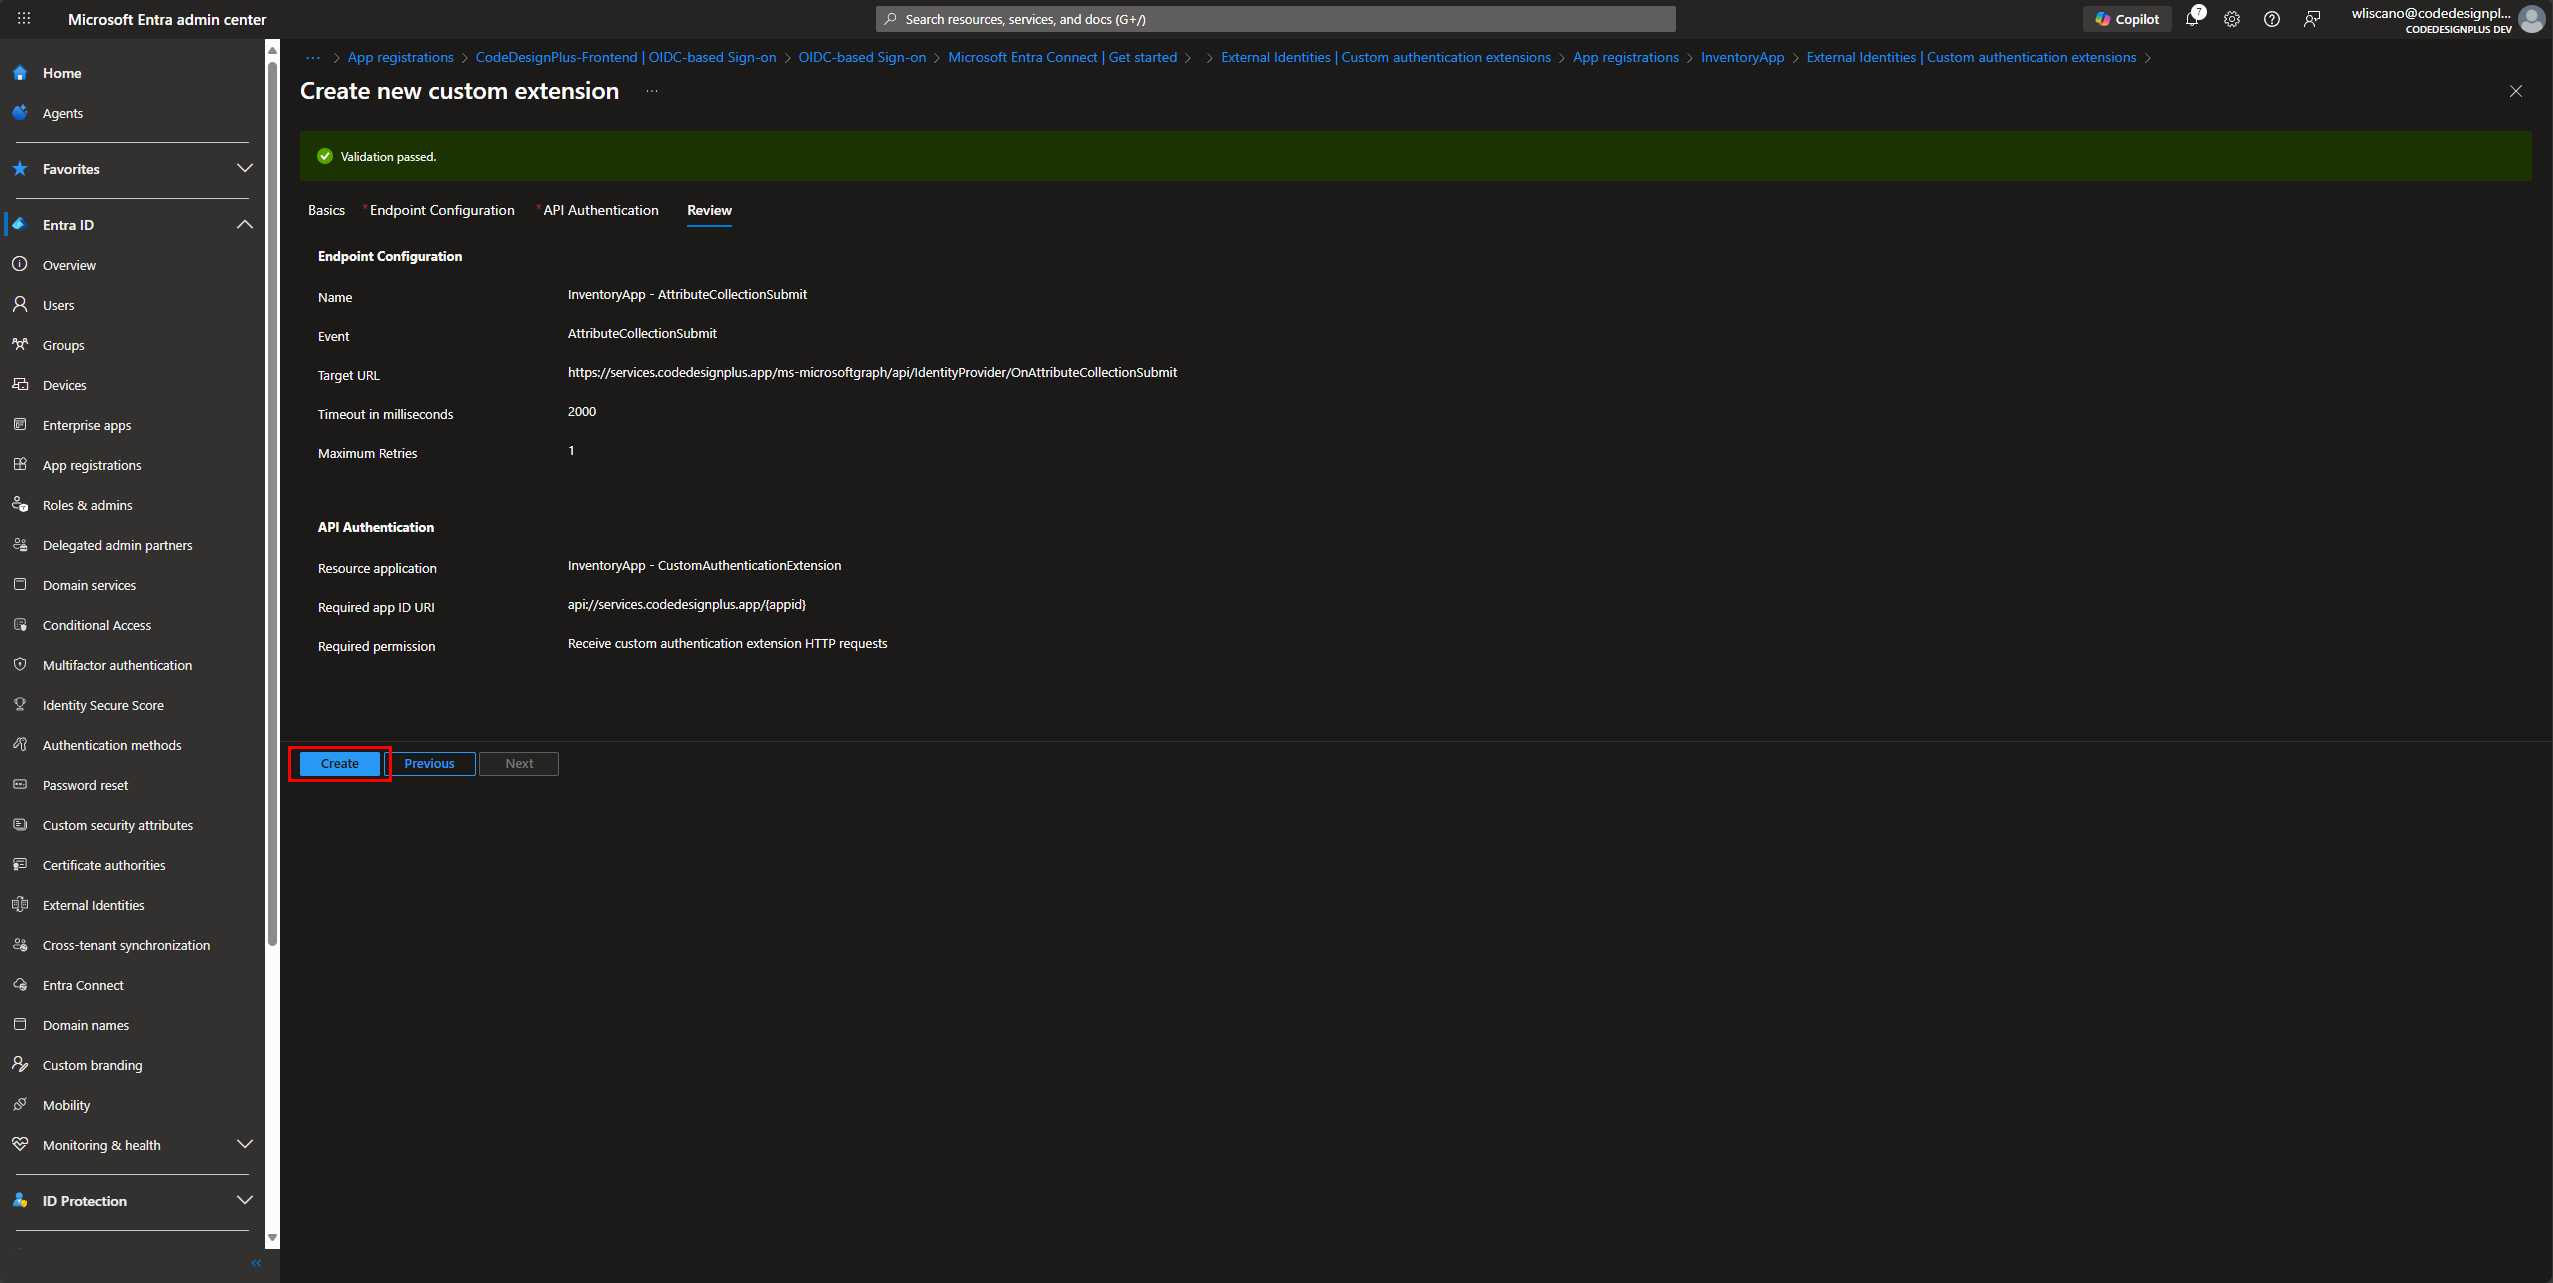Click the Groups icon in sidebar
The width and height of the screenshot is (2553, 1283).
tap(20, 344)
